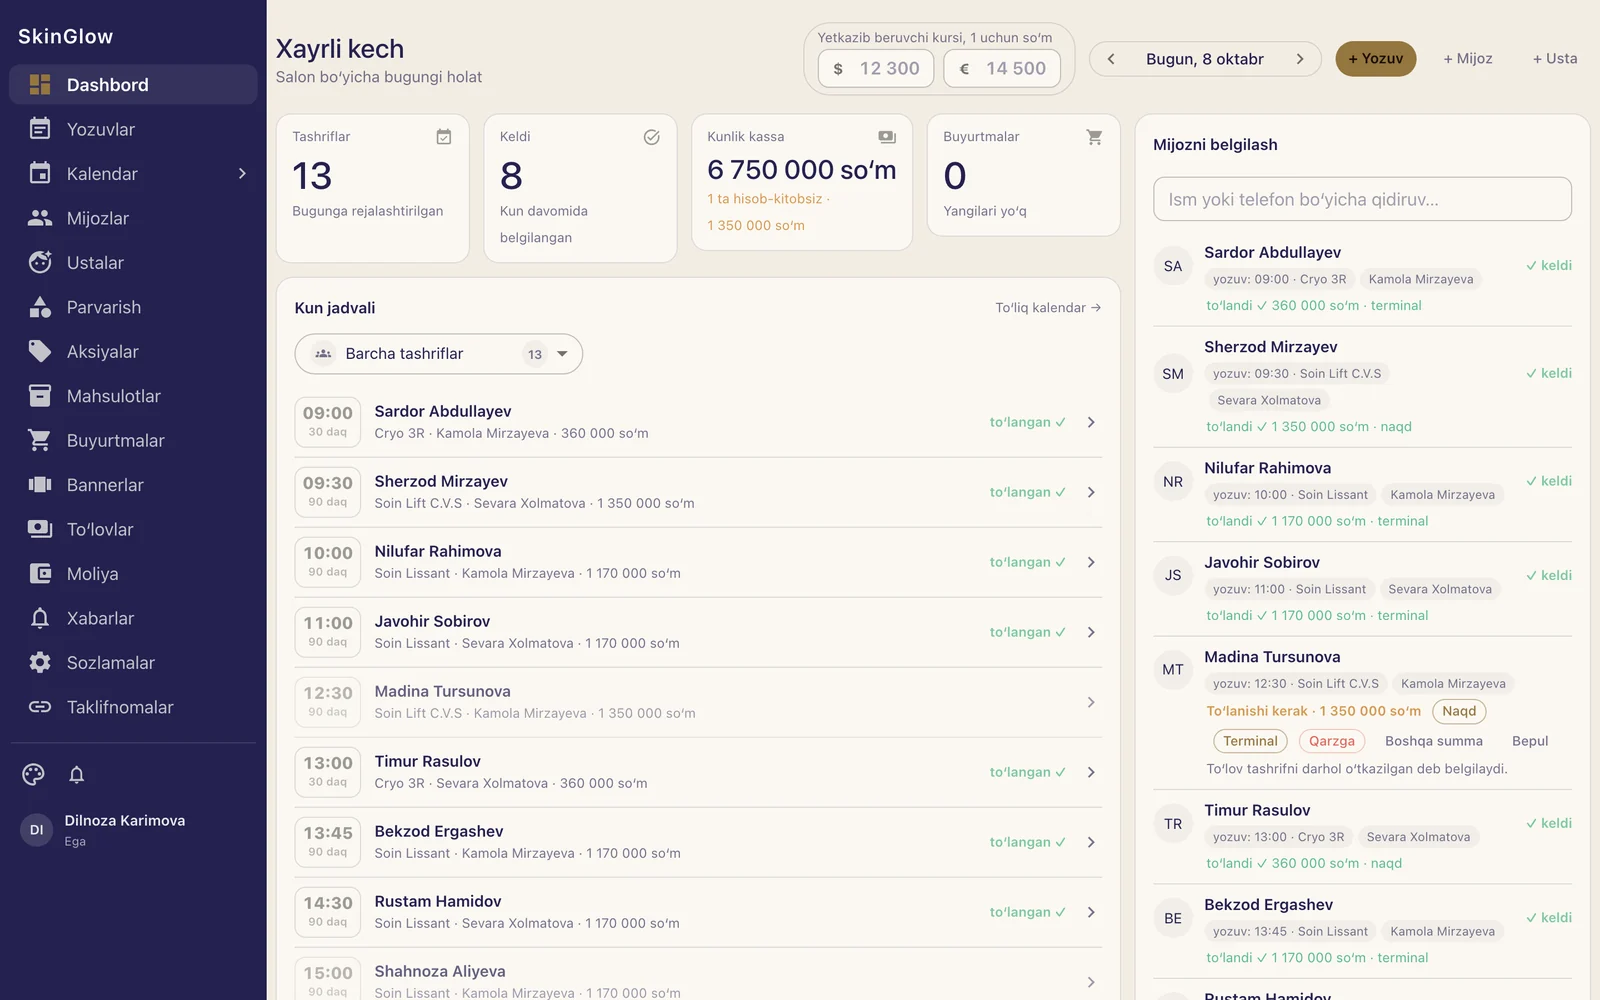The height and width of the screenshot is (1000, 1600).
Task: Click the client search field
Action: (x=1362, y=199)
